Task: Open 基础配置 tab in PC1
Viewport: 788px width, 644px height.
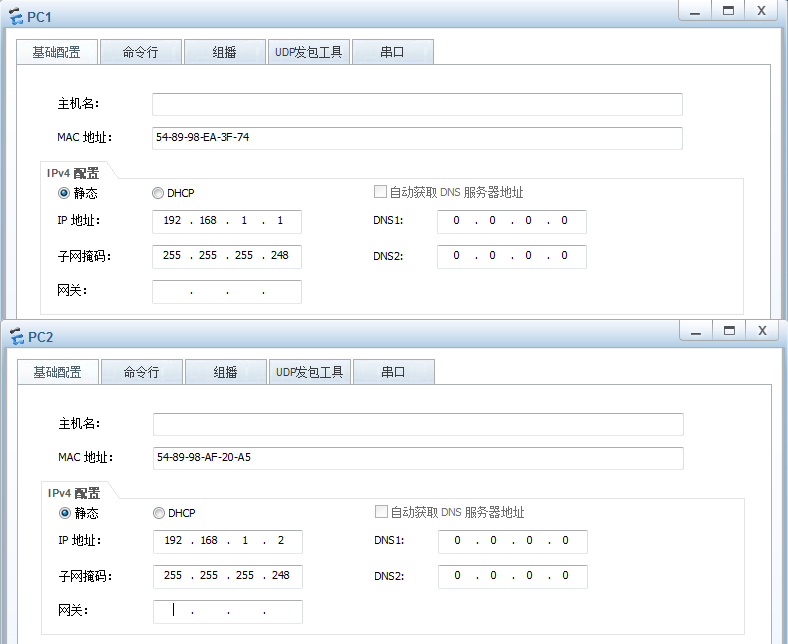Action: 57,52
